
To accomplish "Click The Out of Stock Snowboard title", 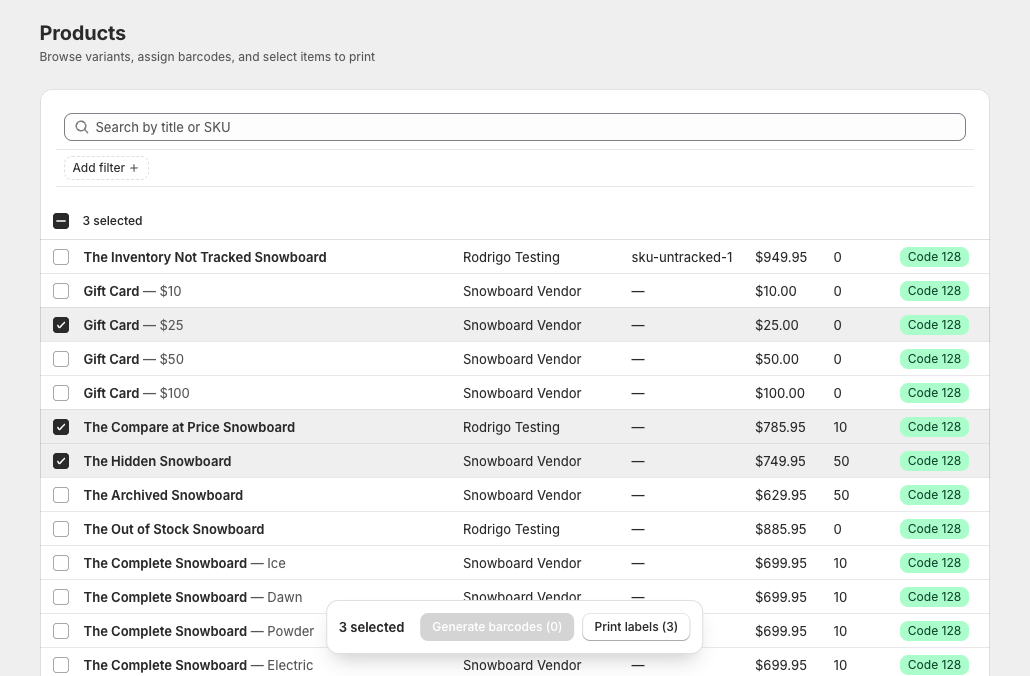I will click(173, 530).
